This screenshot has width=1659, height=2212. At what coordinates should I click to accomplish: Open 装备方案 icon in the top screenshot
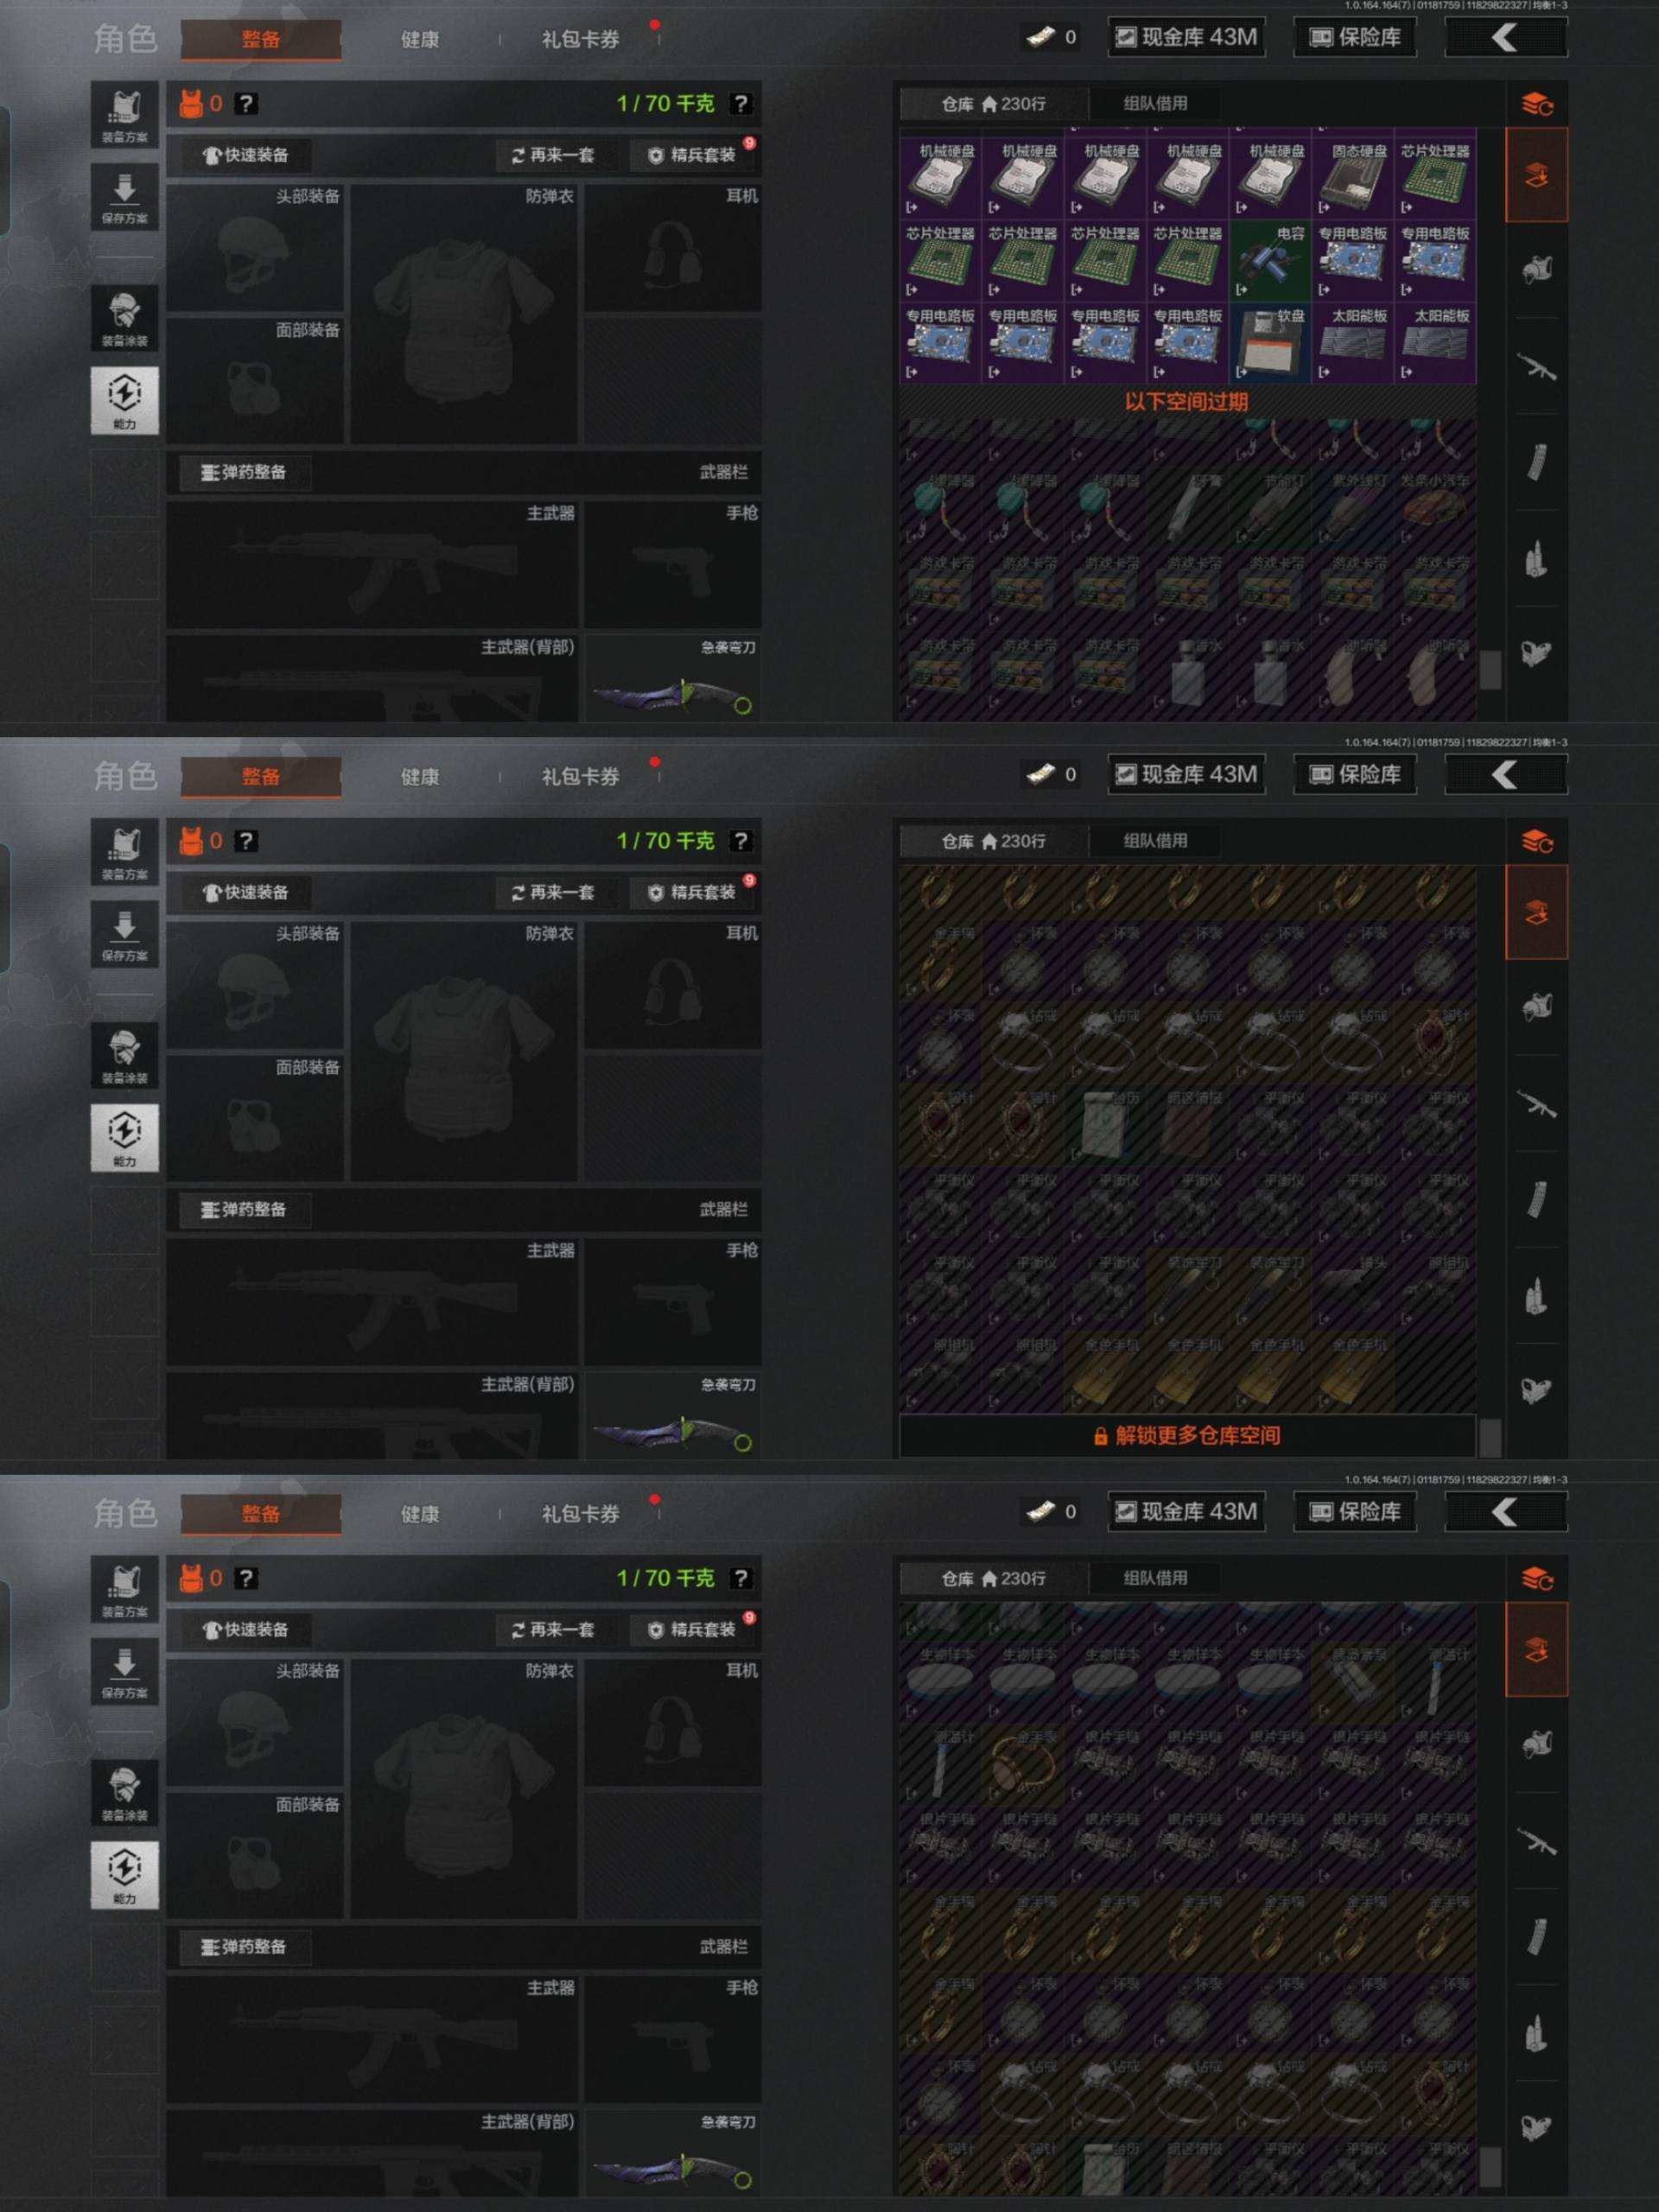(124, 114)
